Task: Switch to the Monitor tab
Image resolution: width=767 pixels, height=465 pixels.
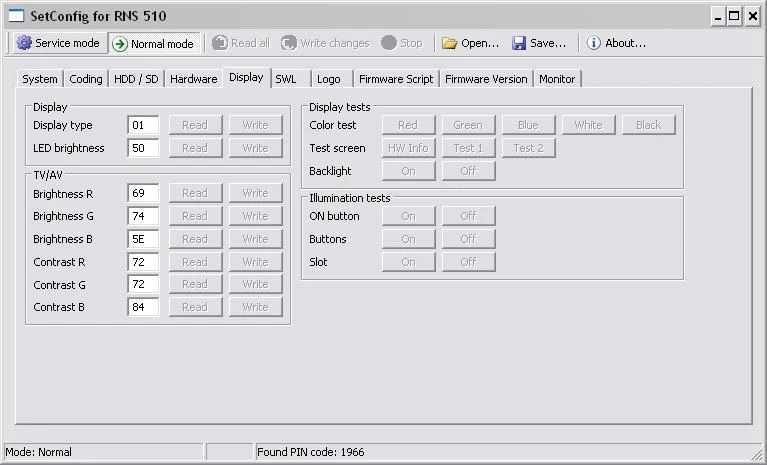Action: 557,79
